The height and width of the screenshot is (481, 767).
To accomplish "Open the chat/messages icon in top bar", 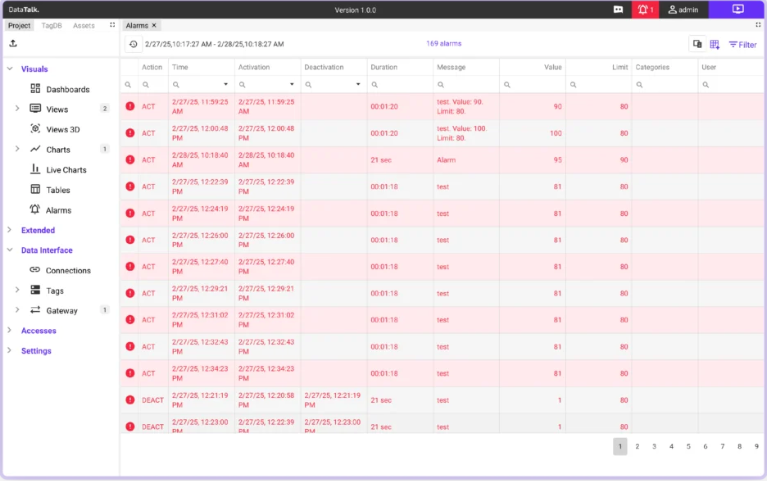I will (618, 9).
